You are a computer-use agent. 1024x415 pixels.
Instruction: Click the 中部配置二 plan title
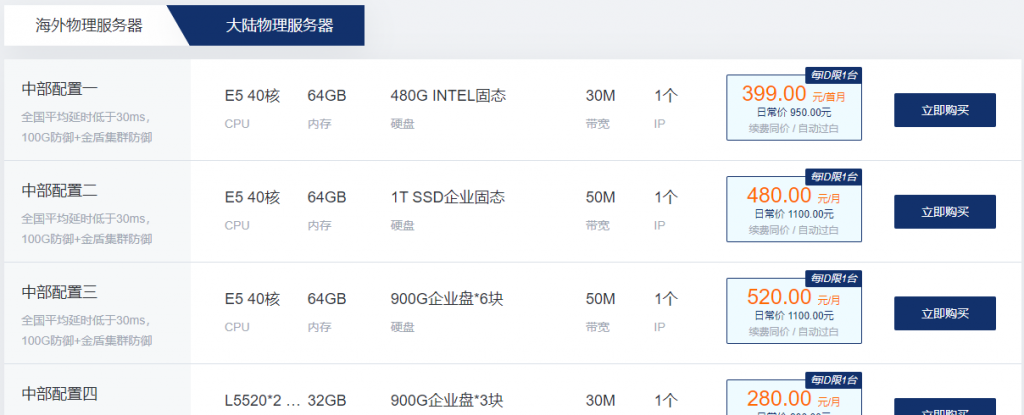pyautogui.click(x=59, y=191)
